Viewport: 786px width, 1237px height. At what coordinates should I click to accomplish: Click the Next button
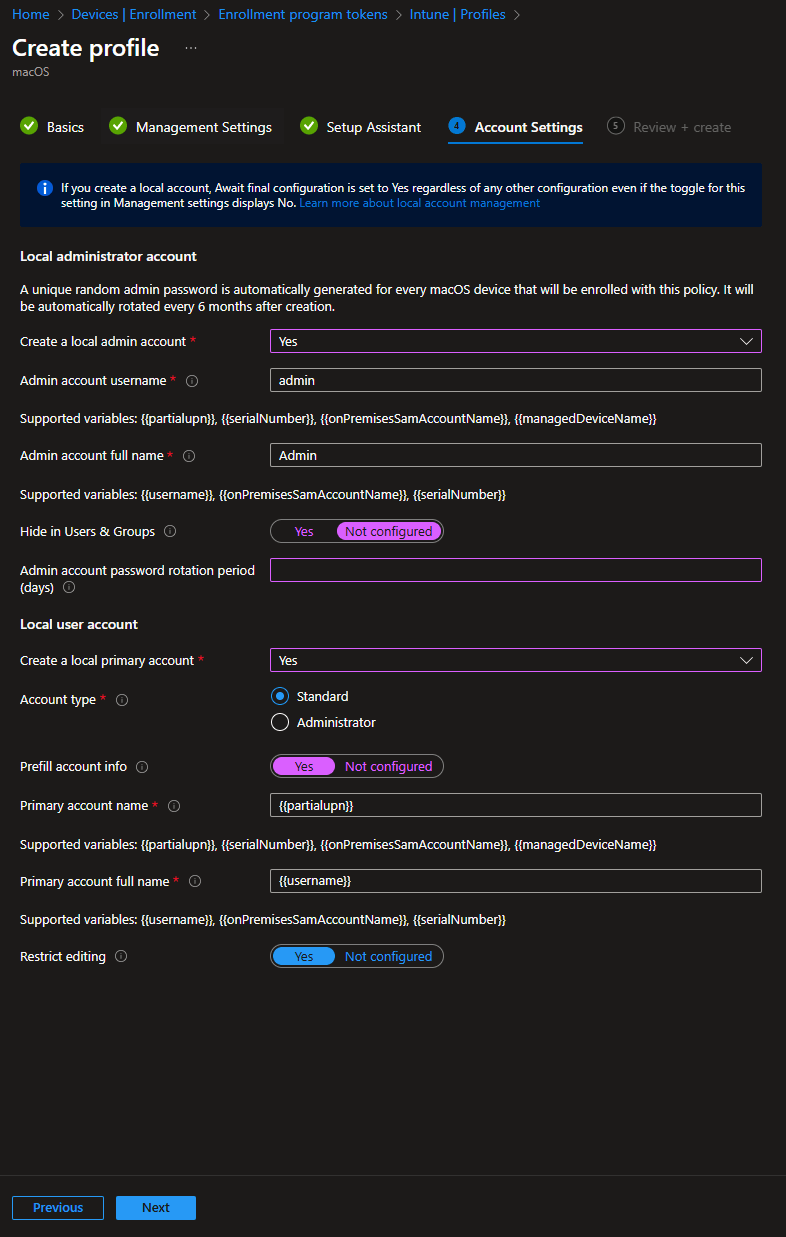pyautogui.click(x=155, y=1208)
